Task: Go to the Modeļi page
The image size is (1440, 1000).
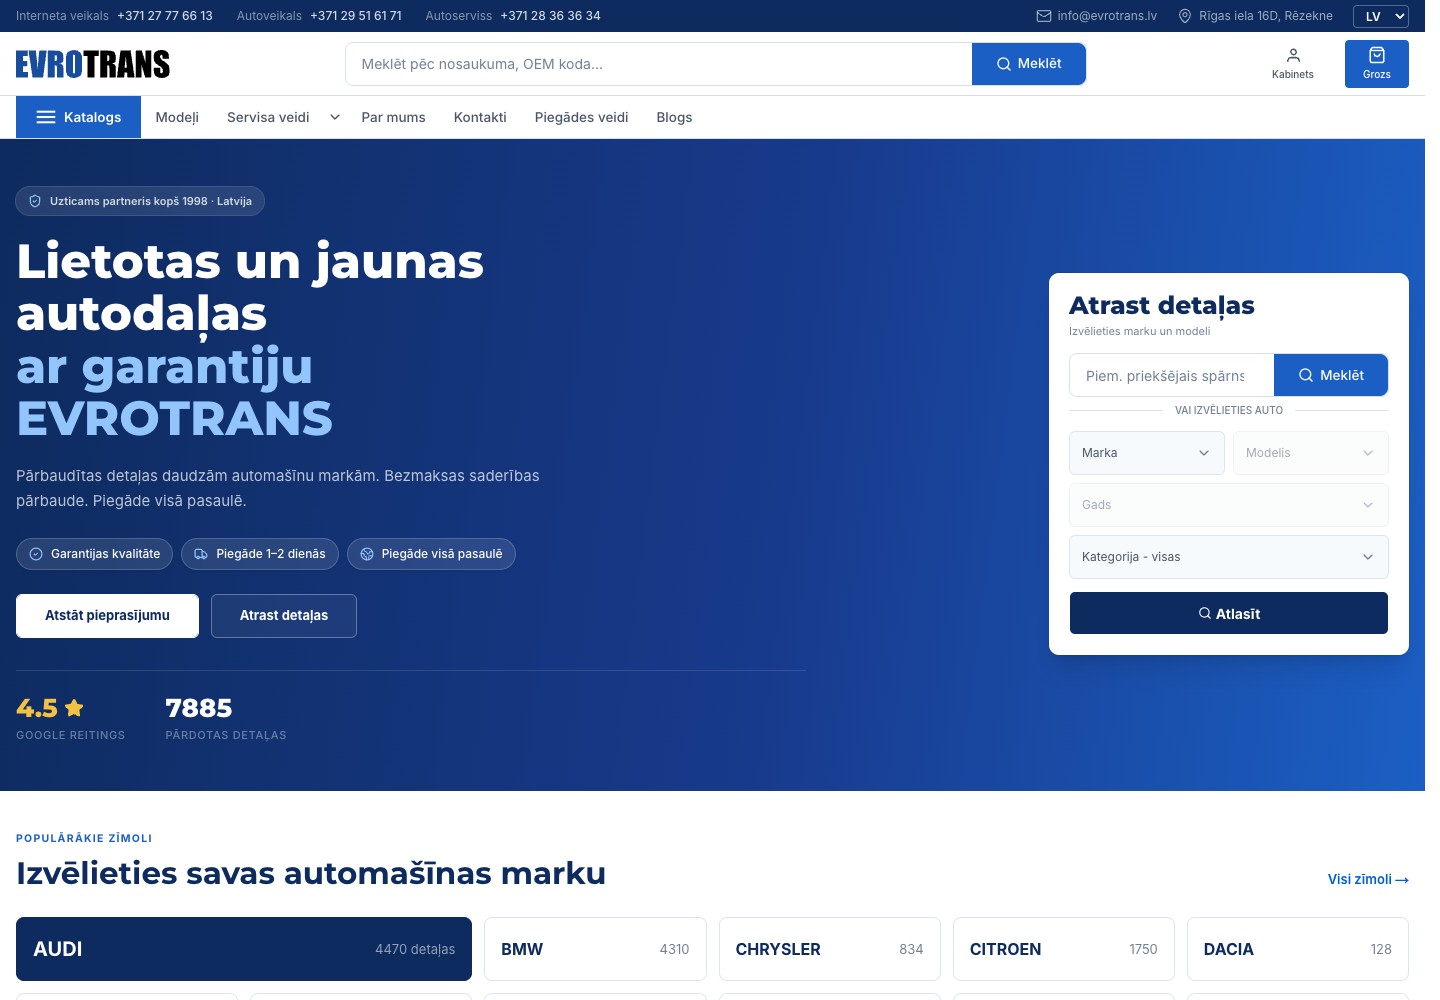Action: [x=177, y=117]
